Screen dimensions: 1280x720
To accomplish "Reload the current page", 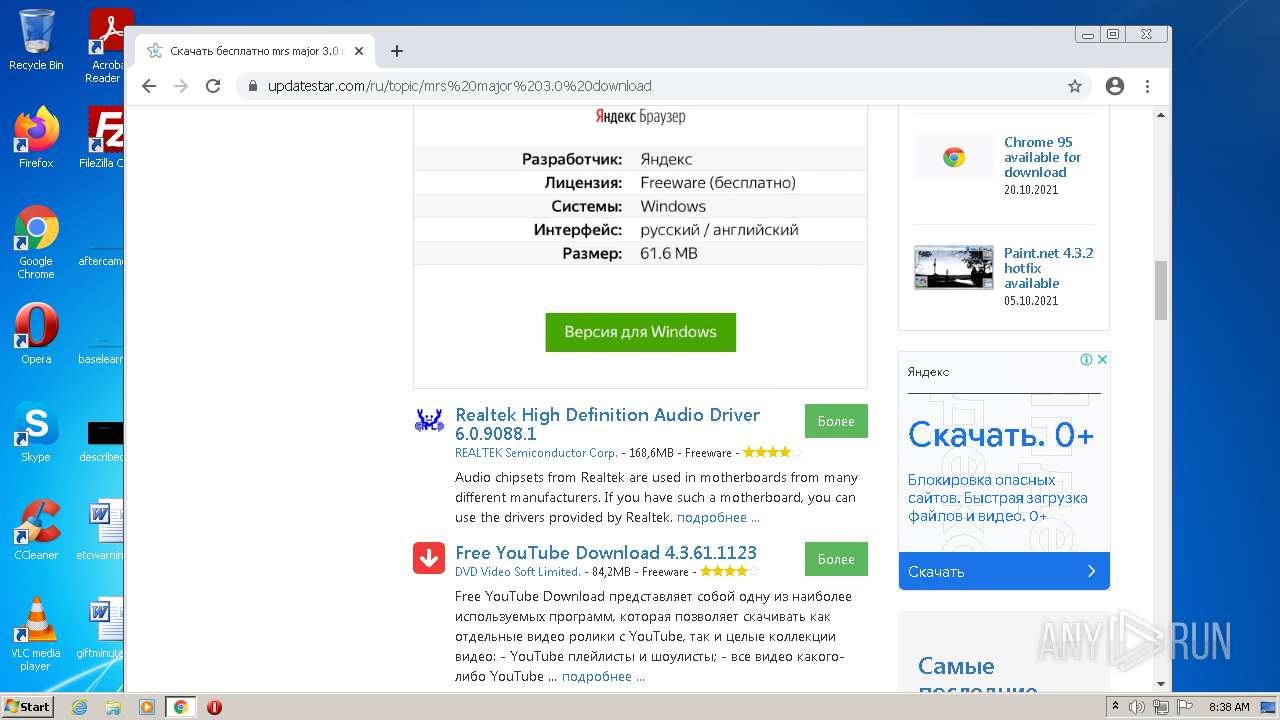I will click(213, 86).
